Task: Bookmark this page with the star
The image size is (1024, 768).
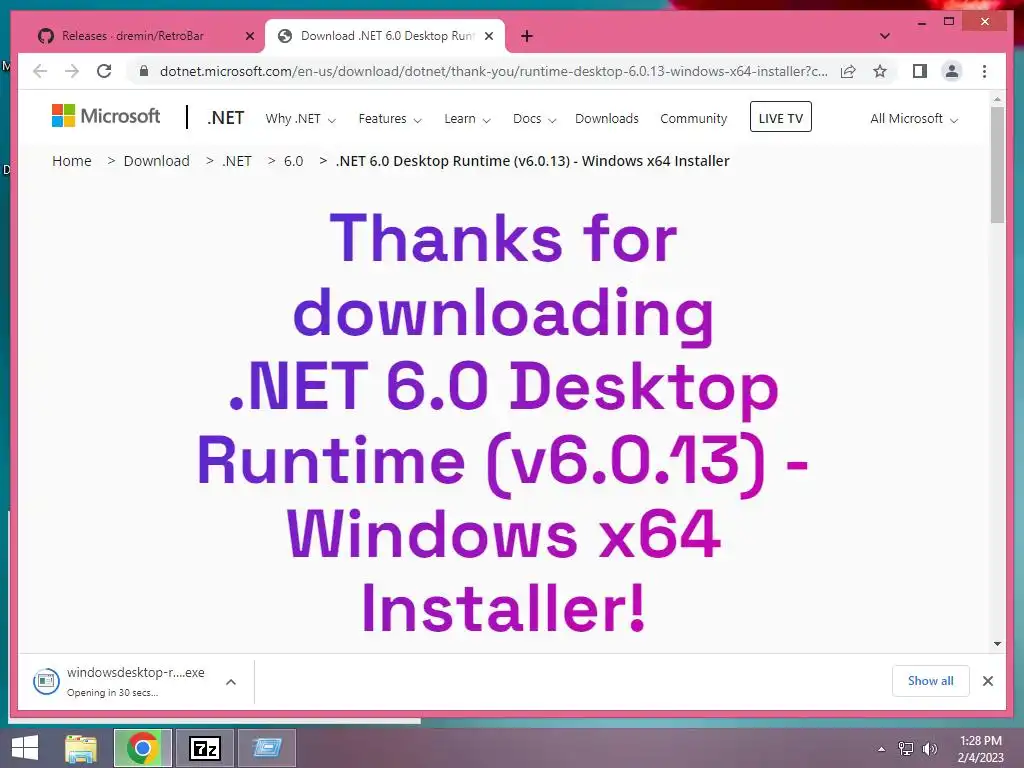Action: 880,71
